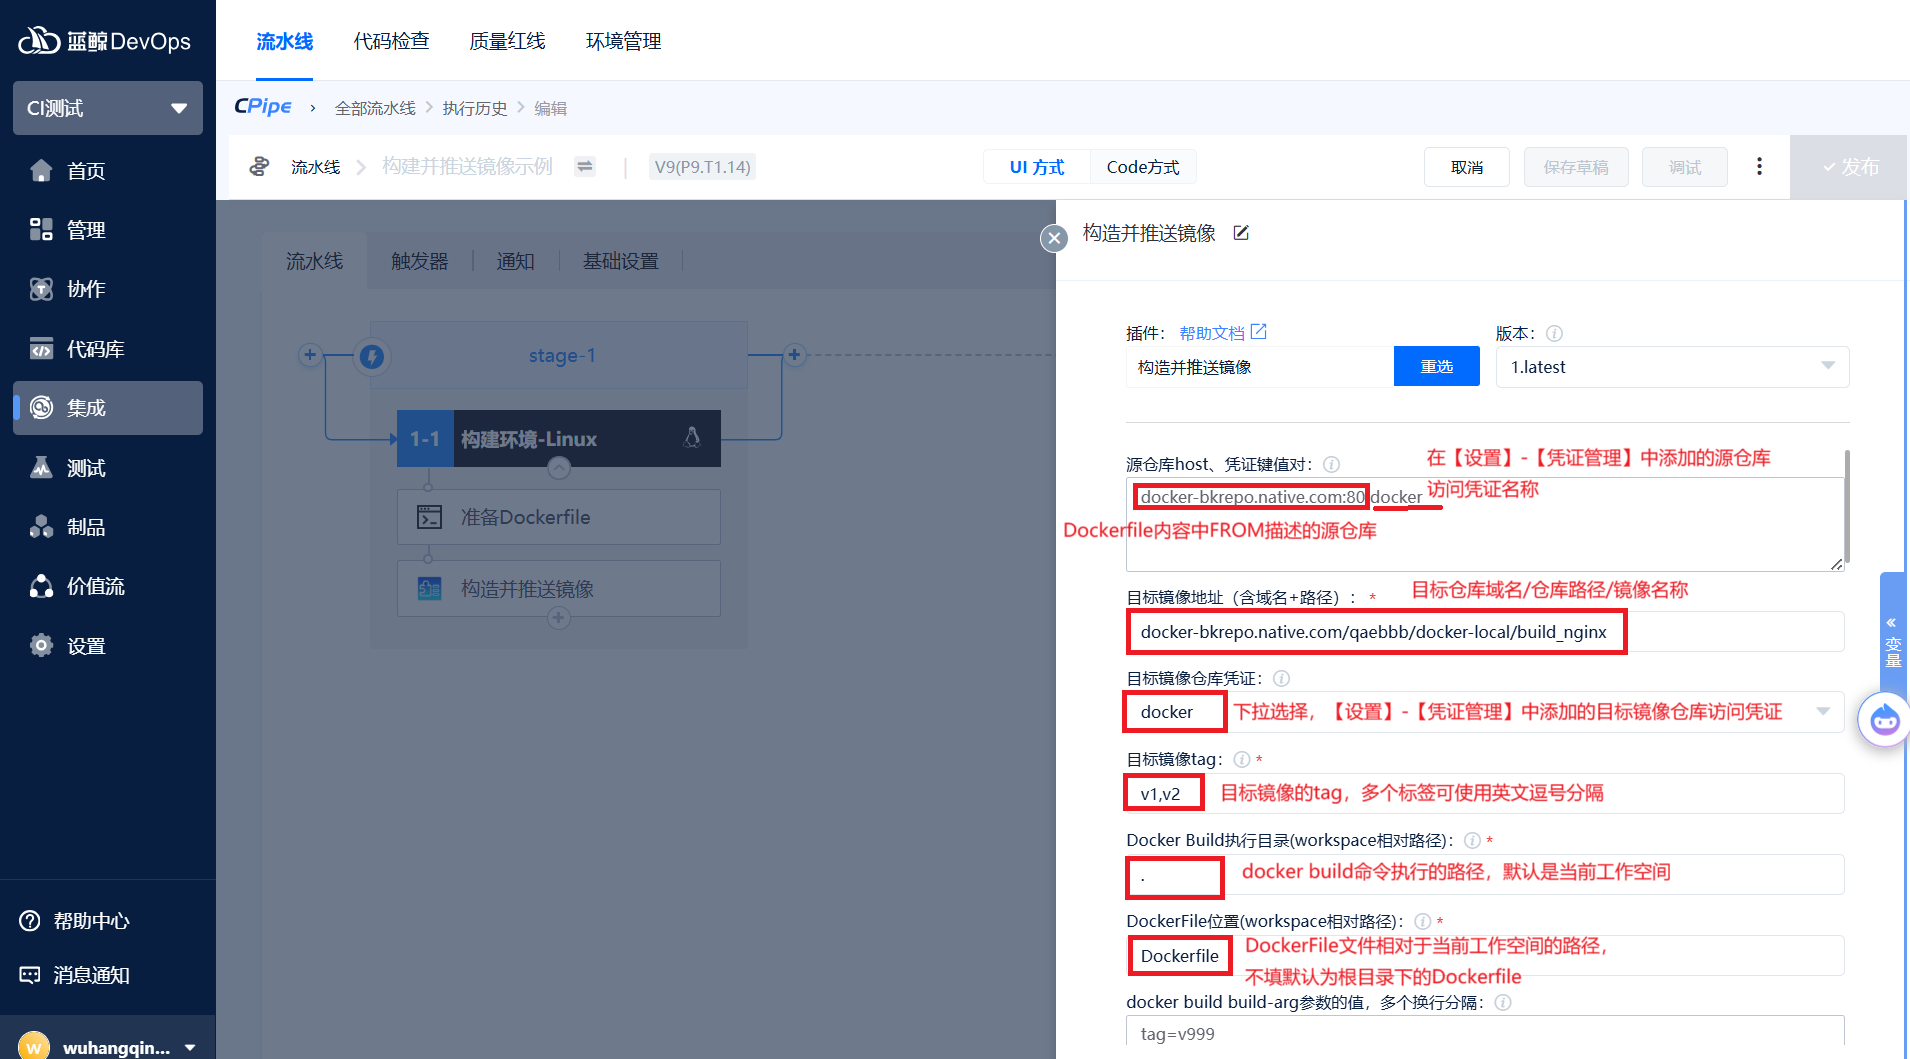The image size is (1910, 1059).
Task: Click the info icon next to 版本 label
Action: point(1554,334)
